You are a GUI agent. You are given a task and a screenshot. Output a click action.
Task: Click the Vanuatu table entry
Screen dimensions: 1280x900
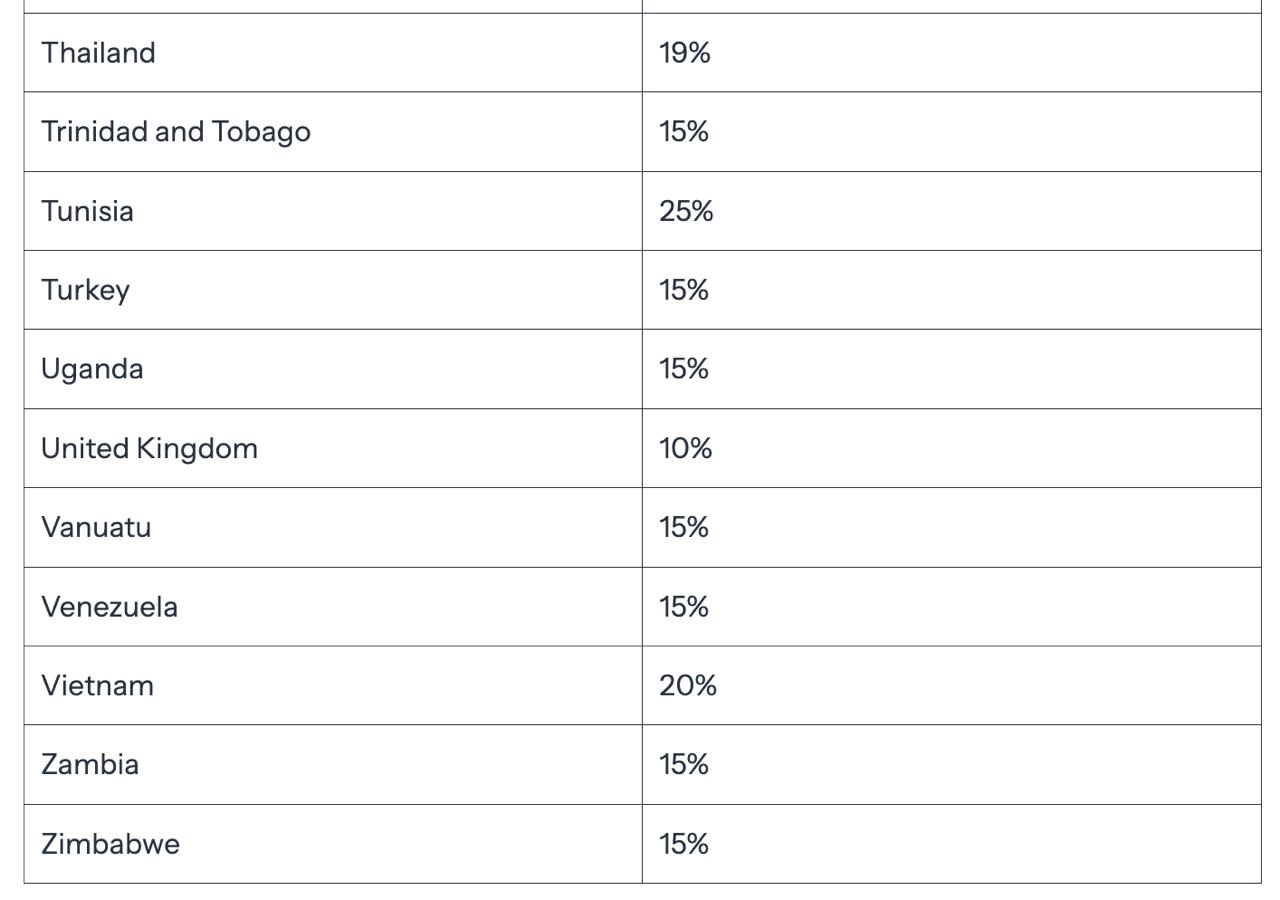[96, 527]
